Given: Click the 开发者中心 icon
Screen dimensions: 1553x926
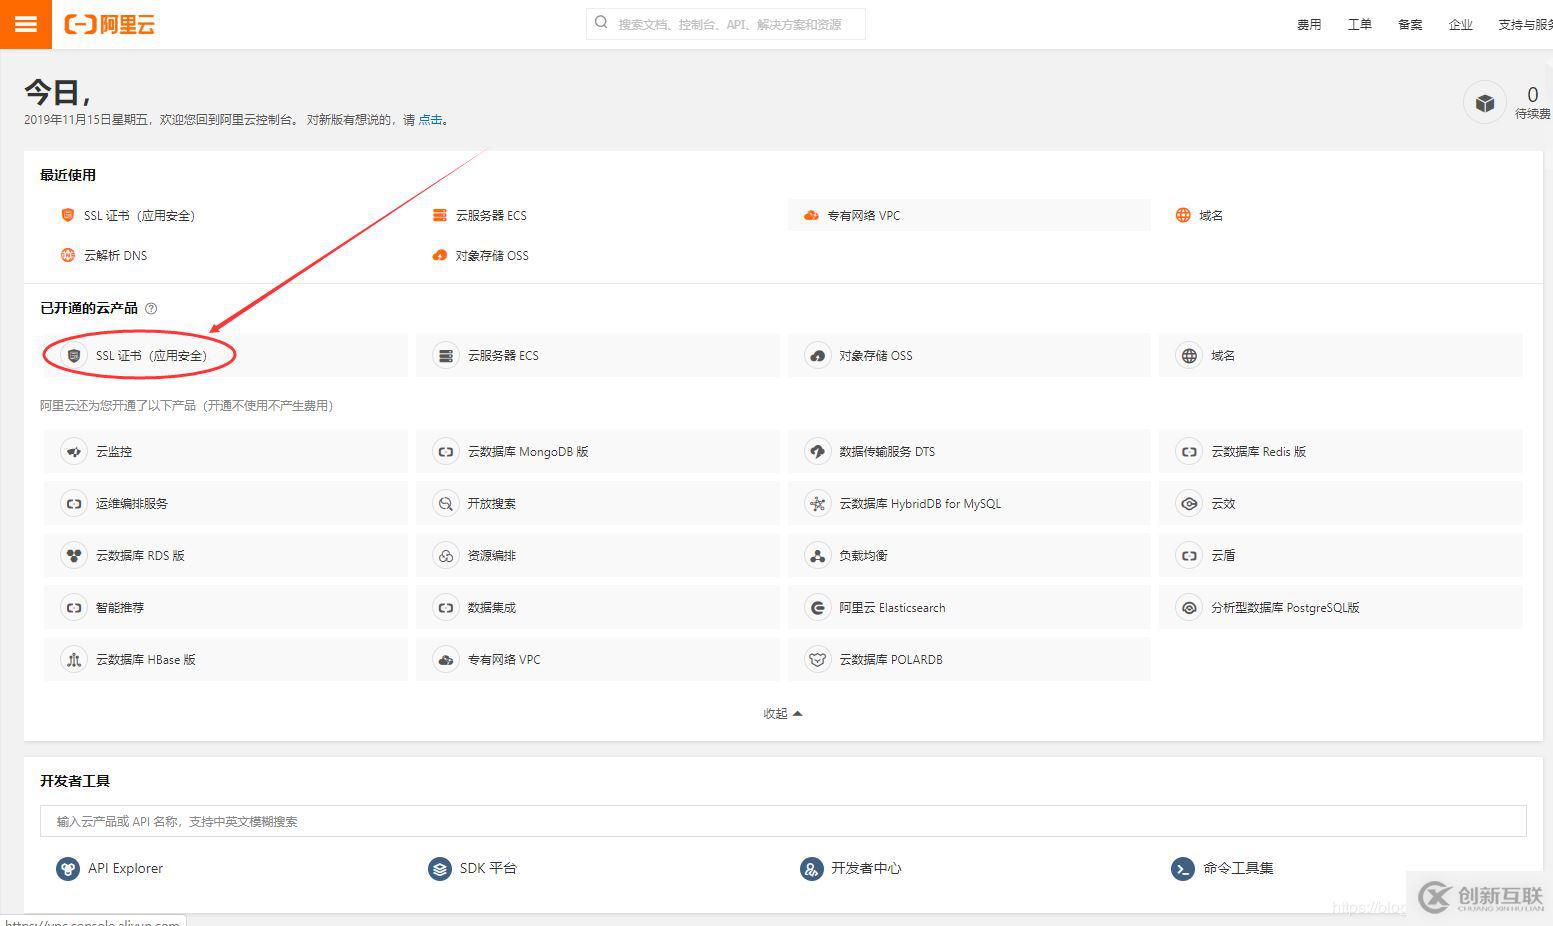Looking at the screenshot, I should click(x=812, y=869).
